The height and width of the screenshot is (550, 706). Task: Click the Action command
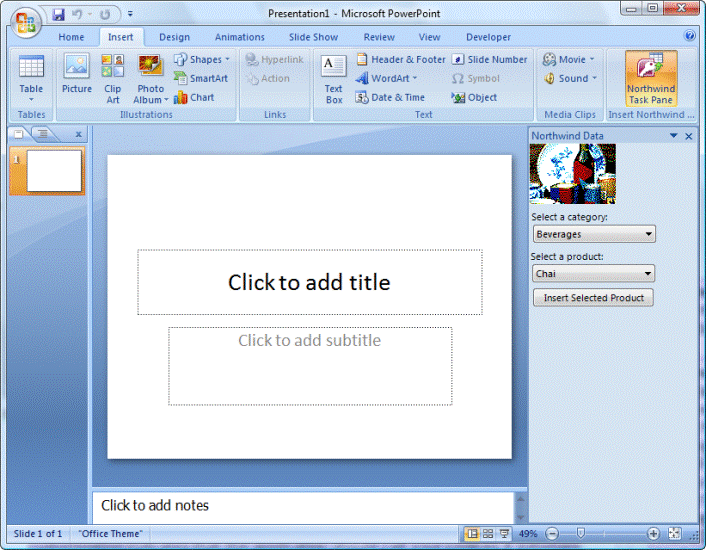point(268,78)
